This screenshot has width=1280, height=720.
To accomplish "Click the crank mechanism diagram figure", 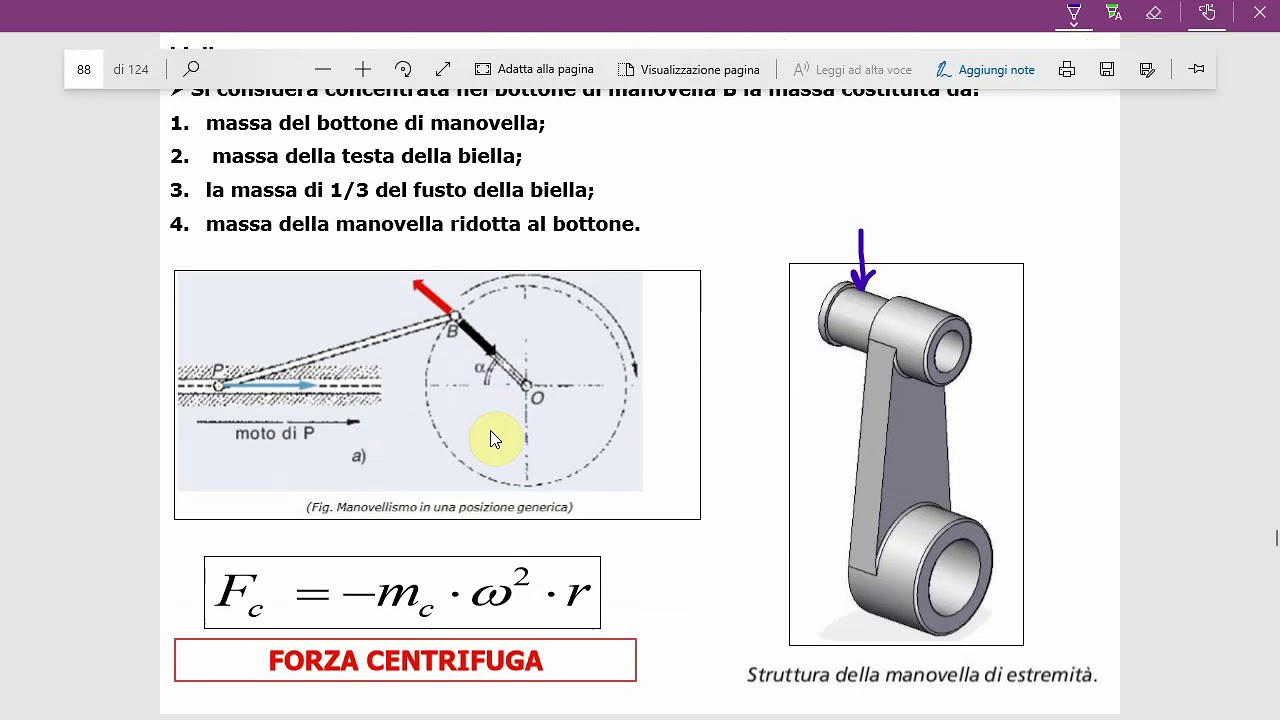I will pos(437,394).
